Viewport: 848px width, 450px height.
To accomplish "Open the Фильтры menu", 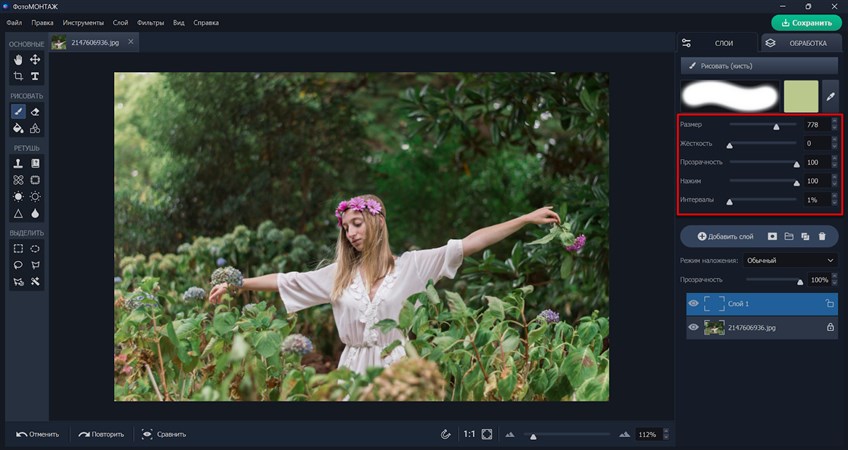I will [151, 21].
